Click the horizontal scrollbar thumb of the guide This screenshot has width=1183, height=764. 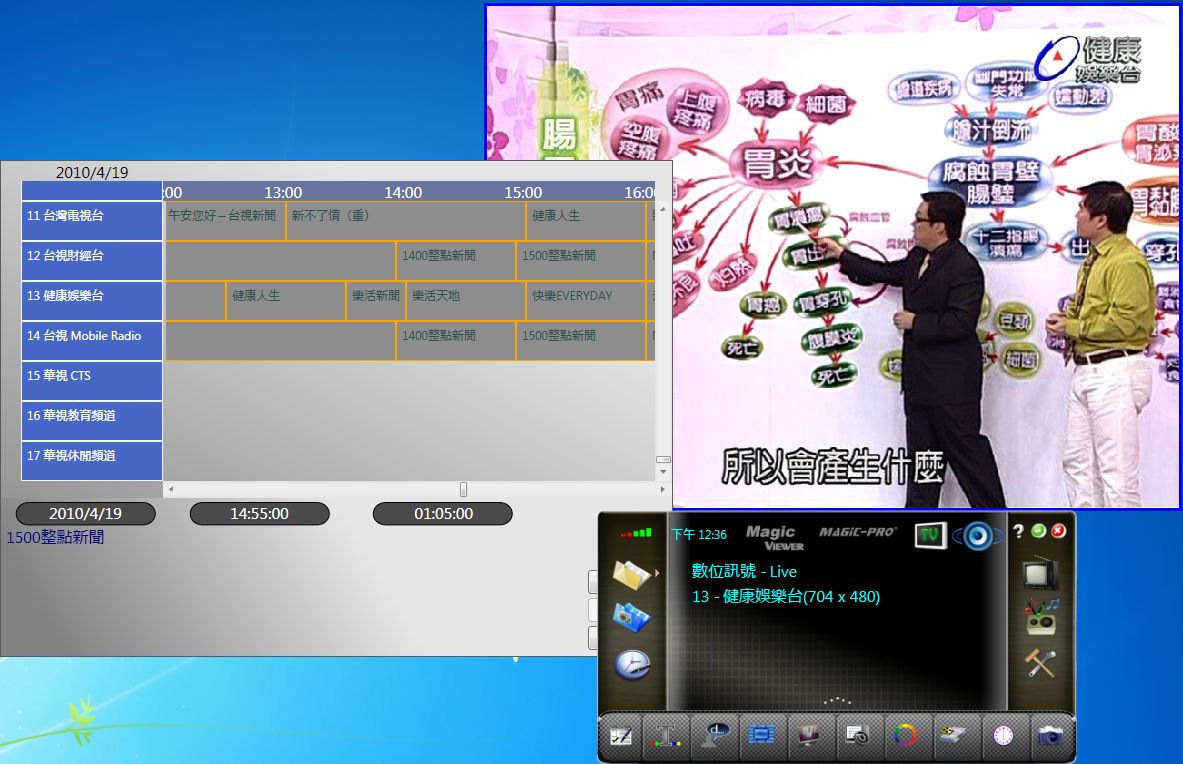(463, 489)
